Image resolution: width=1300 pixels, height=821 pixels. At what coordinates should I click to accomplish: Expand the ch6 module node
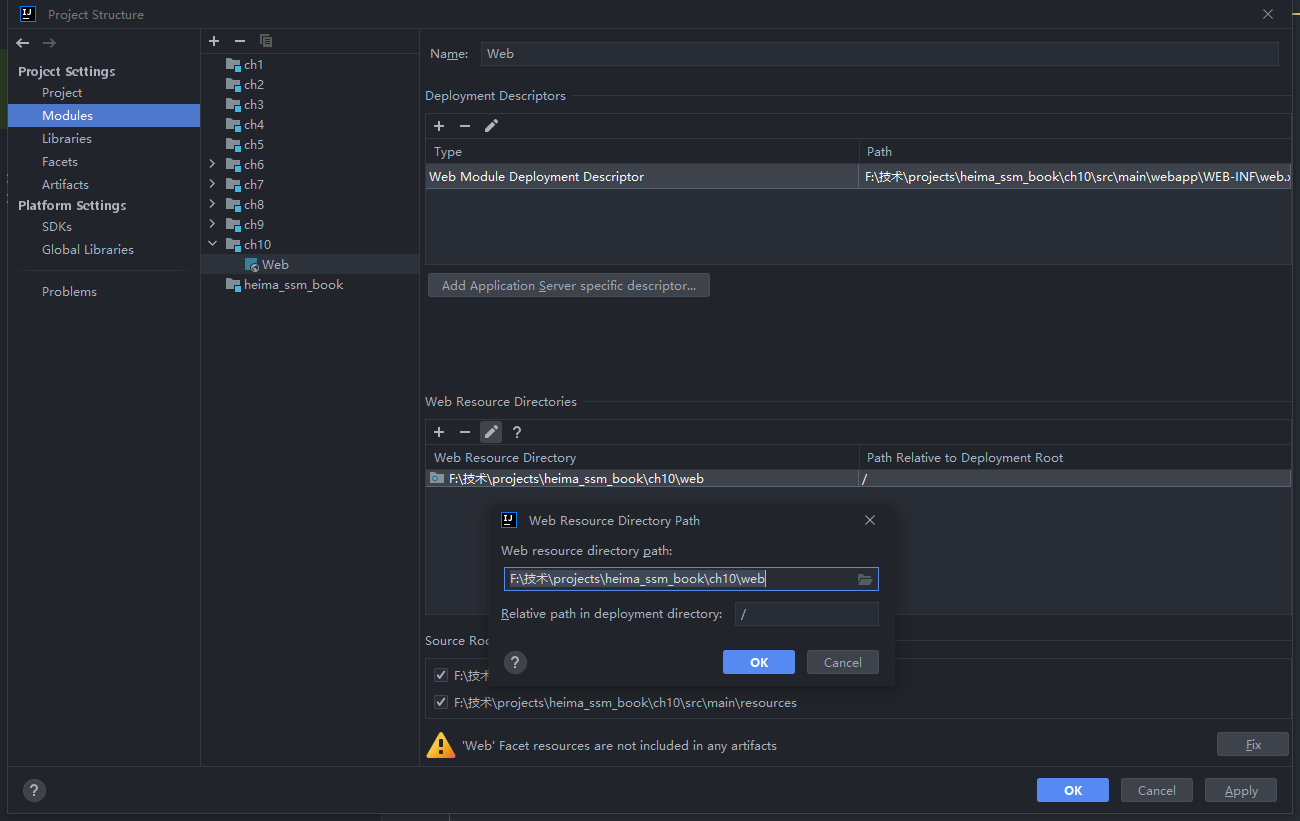coord(212,164)
